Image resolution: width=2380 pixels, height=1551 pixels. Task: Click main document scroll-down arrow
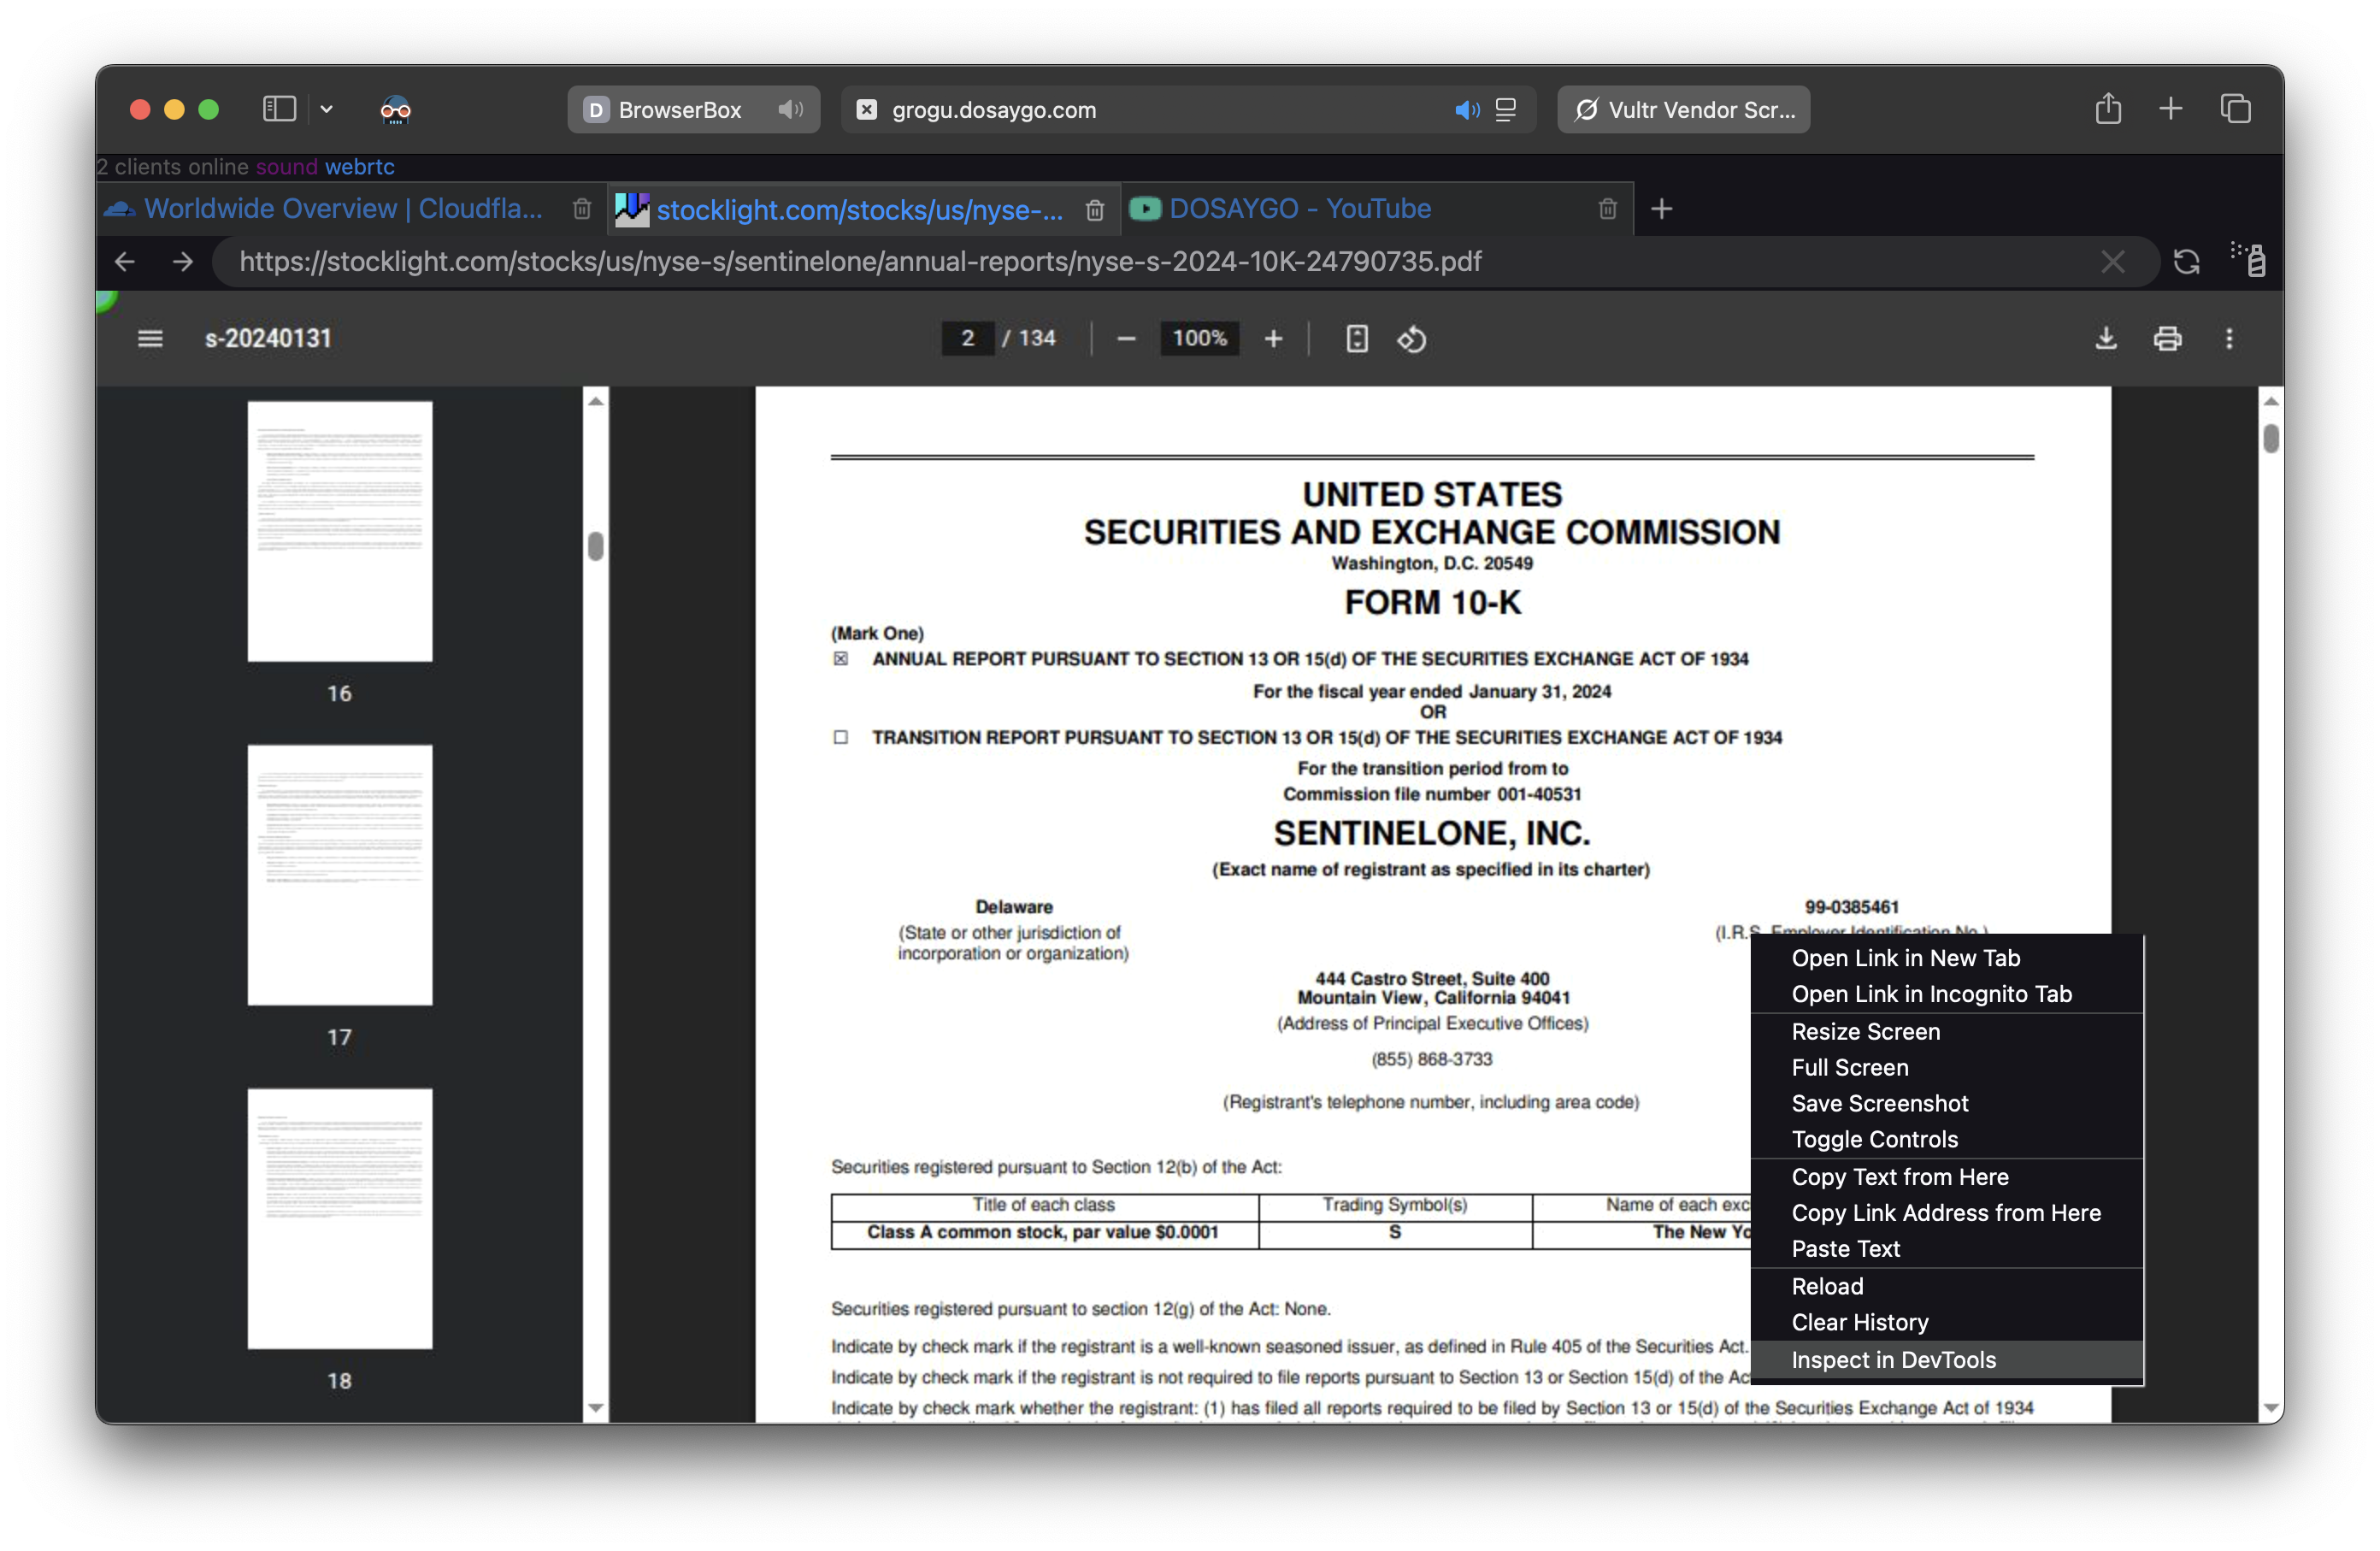pos(2271,1407)
